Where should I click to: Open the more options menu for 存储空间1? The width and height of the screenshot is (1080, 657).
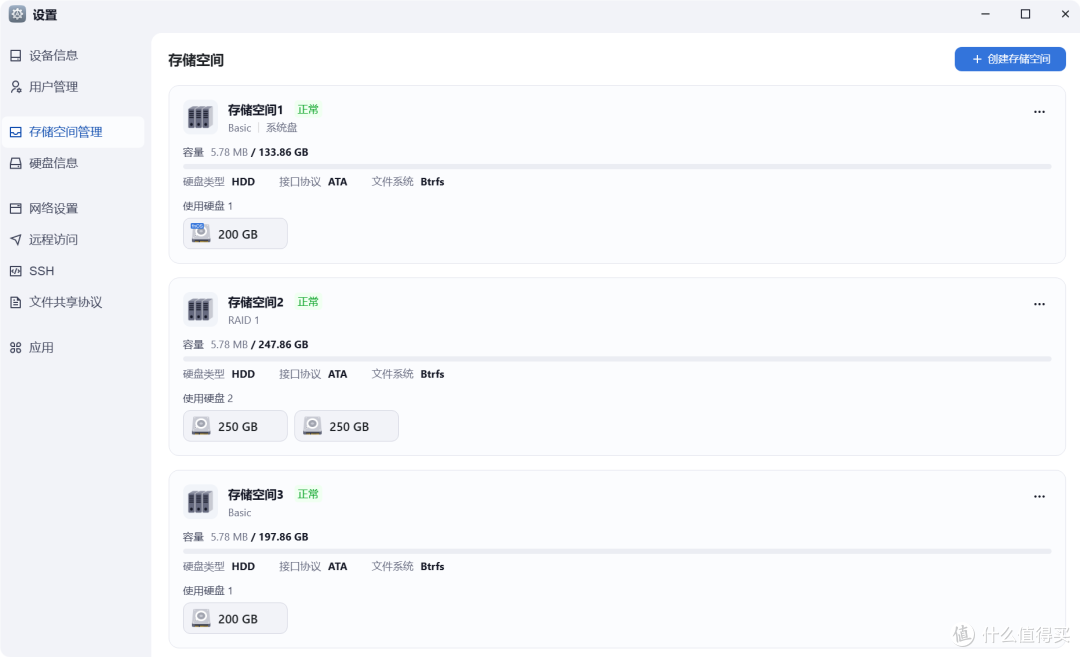click(1039, 112)
